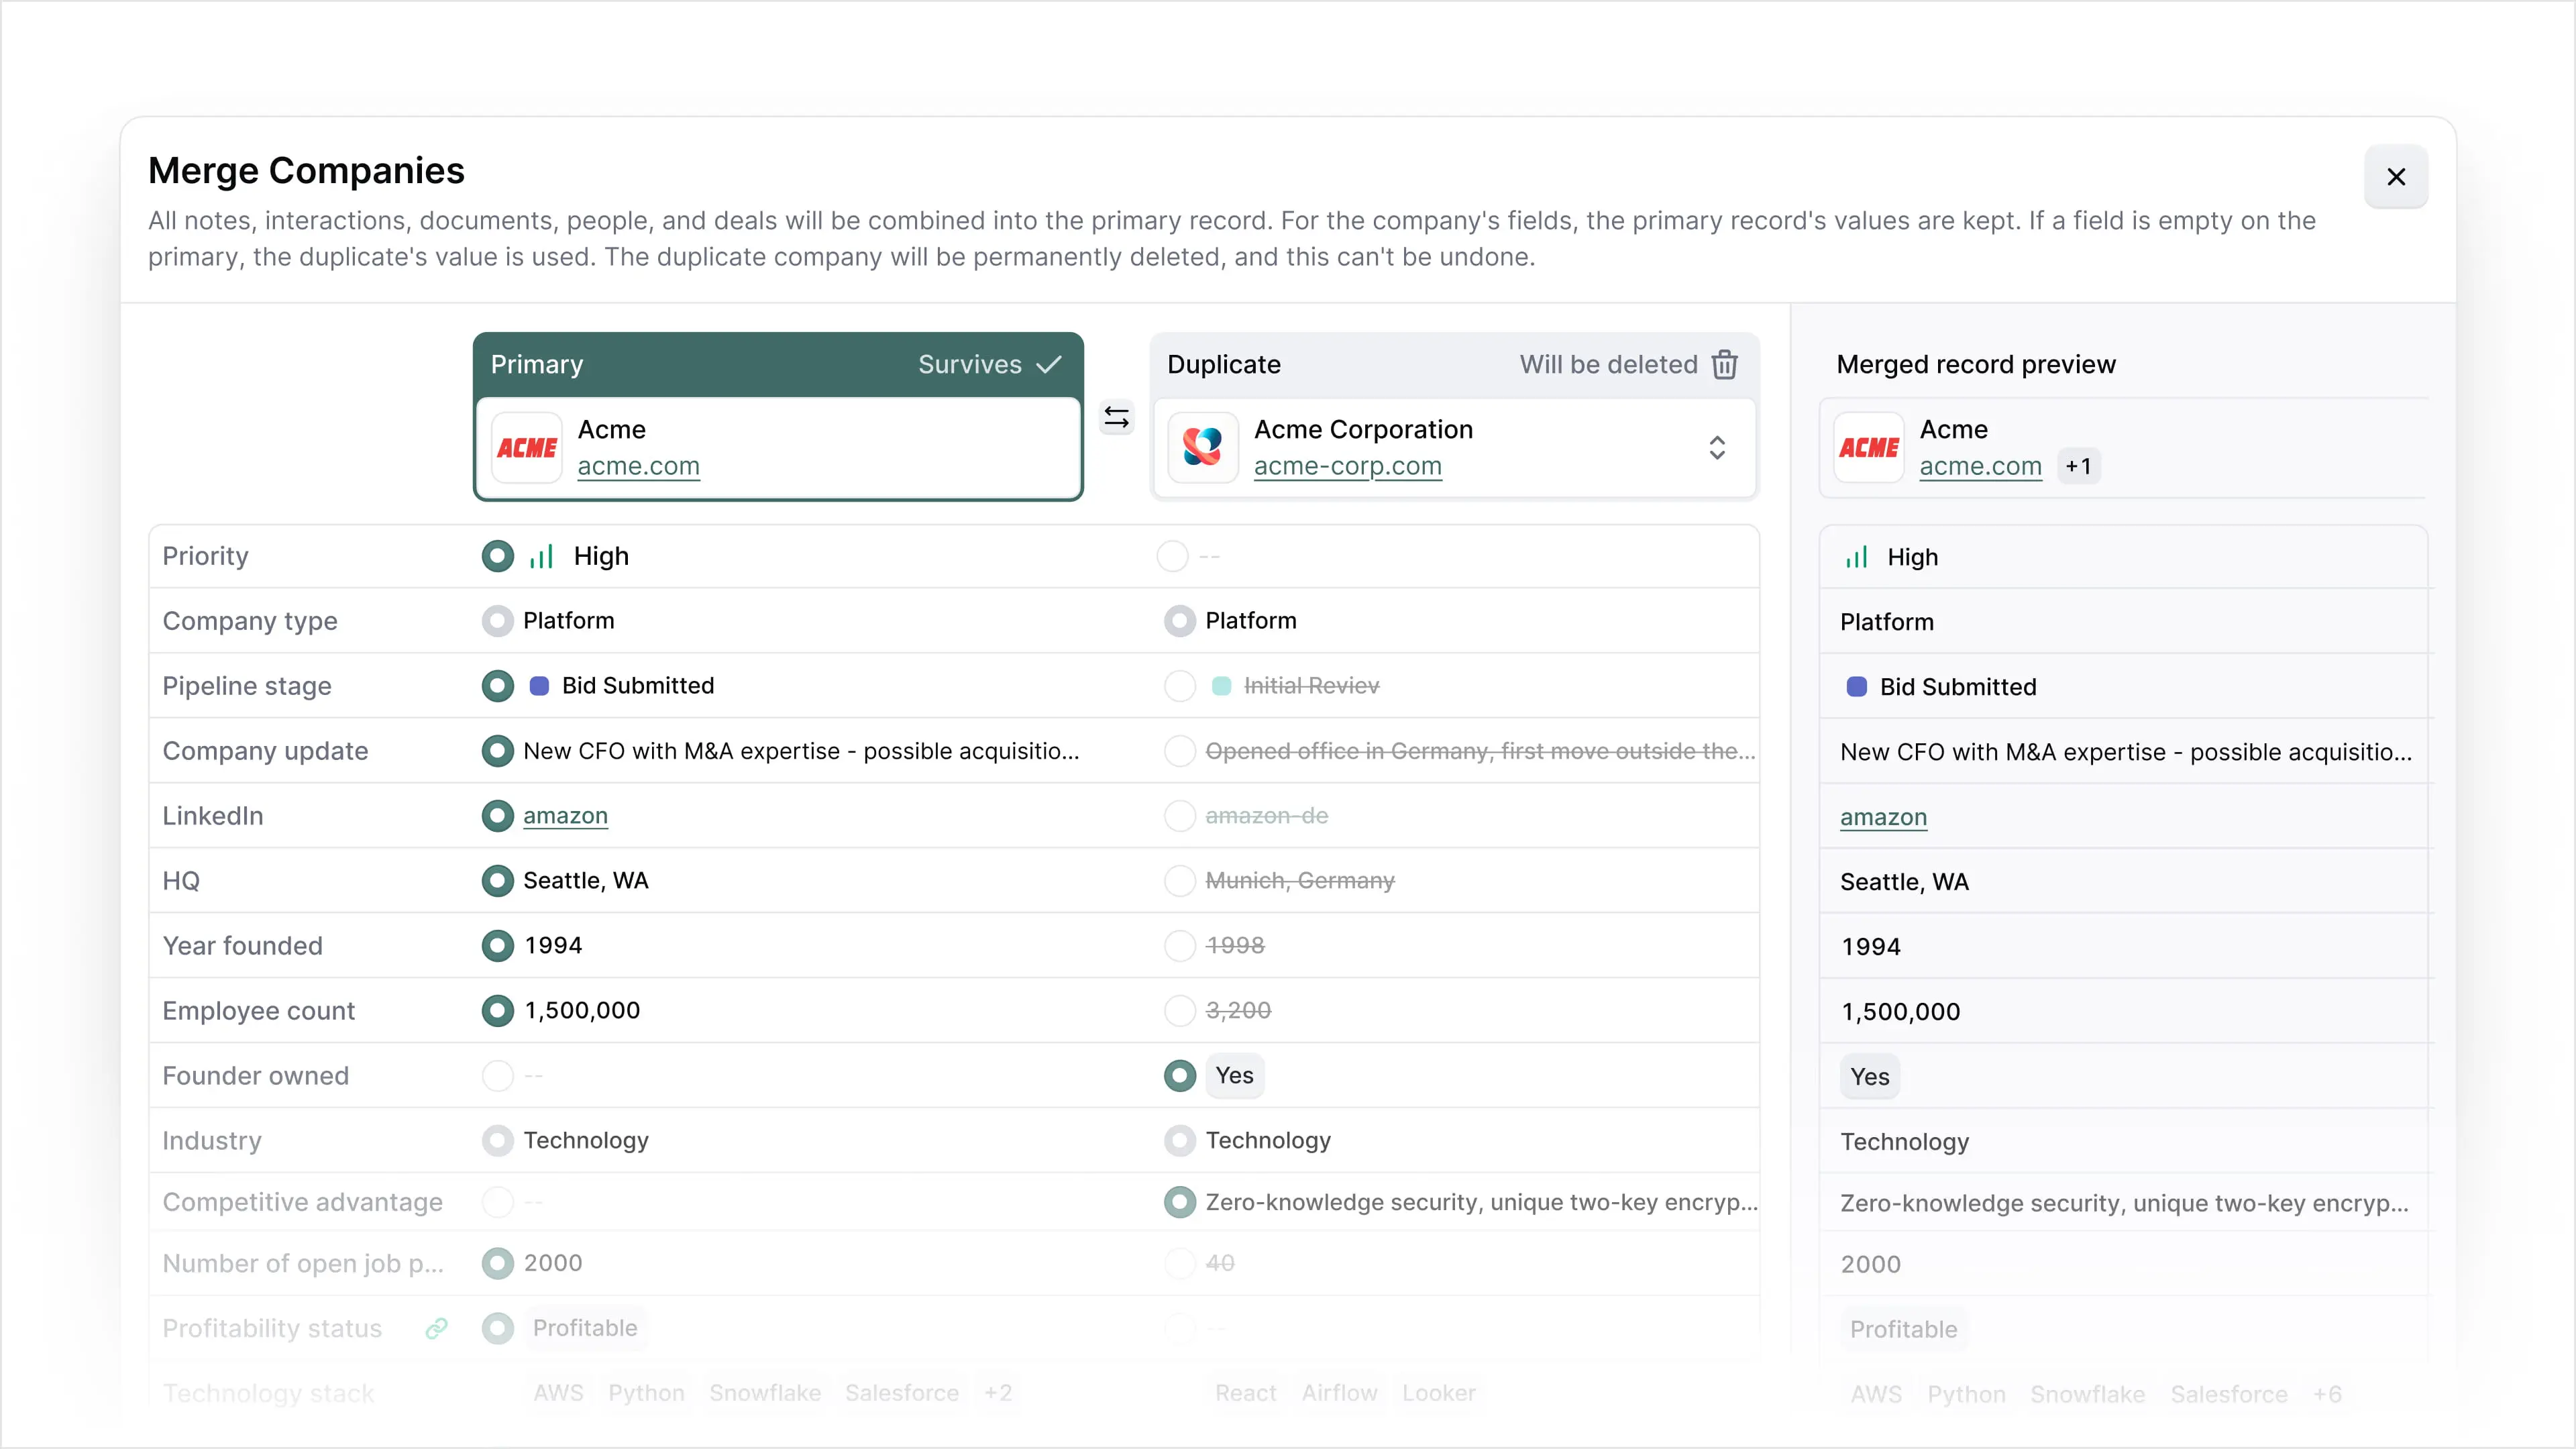This screenshot has height=1449, width=2576.
Task: Choose employee count 3,200 option
Action: (1180, 1011)
